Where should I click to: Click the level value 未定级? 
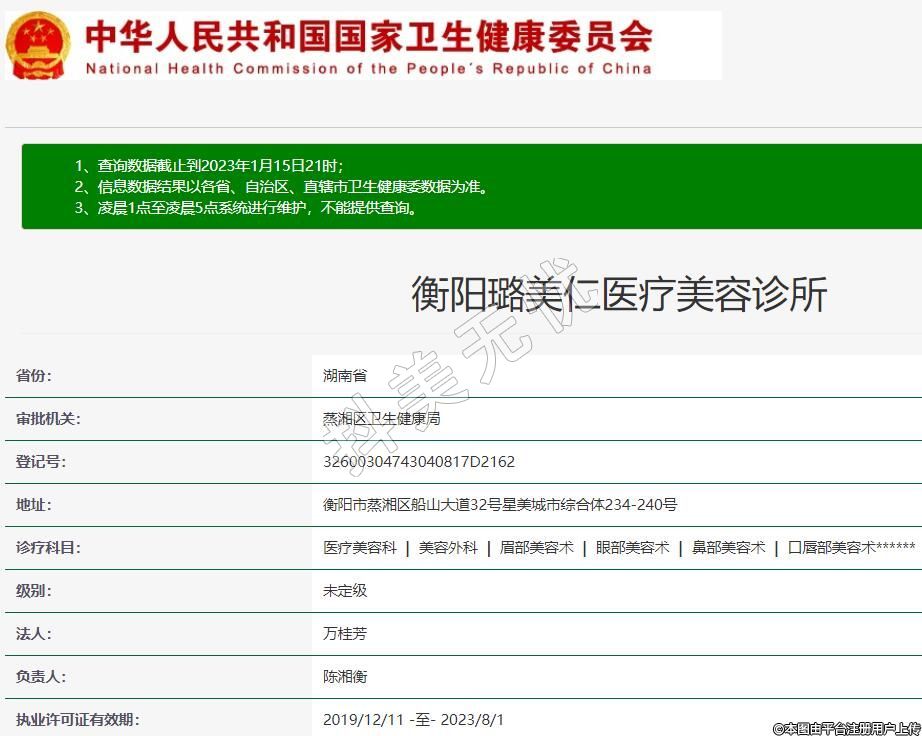pos(345,591)
